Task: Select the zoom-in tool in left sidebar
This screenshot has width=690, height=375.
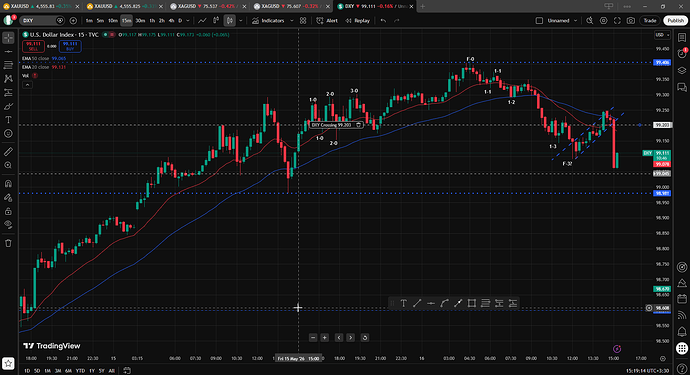Action: pos(8,165)
